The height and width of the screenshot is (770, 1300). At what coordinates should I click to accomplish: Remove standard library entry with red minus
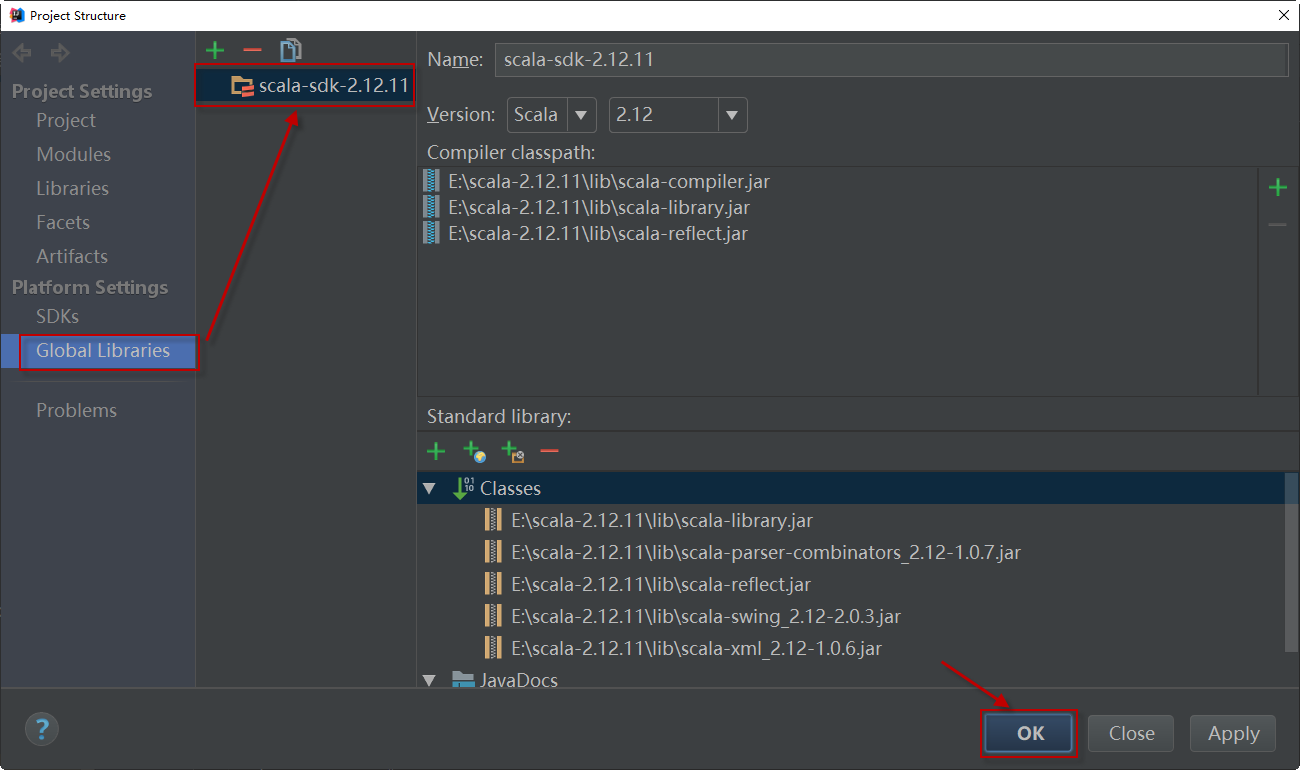[x=549, y=451]
